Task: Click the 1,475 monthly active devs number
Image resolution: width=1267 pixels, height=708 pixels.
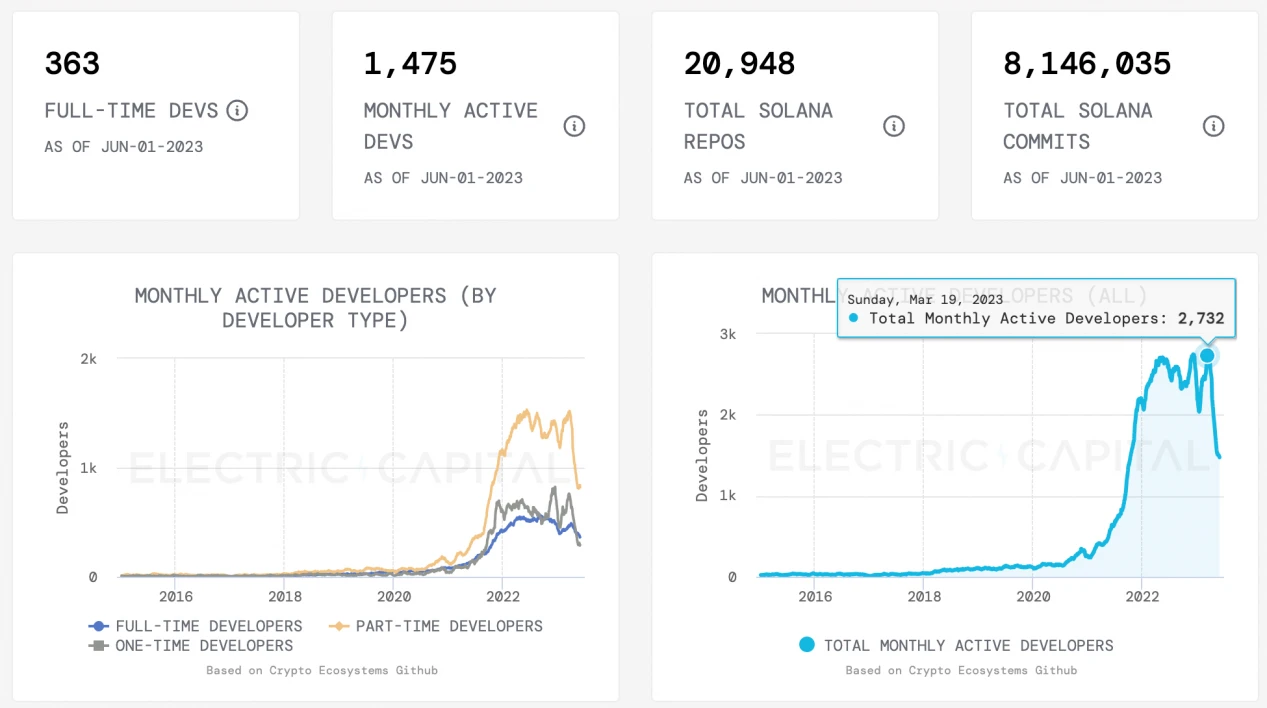Action: point(410,64)
